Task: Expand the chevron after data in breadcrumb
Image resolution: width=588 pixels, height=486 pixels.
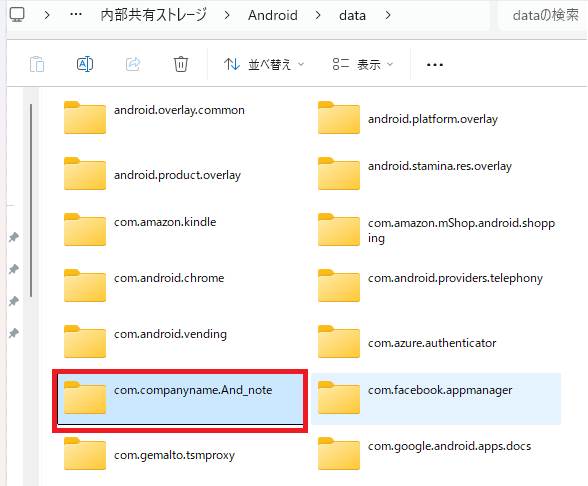Action: (x=388, y=15)
